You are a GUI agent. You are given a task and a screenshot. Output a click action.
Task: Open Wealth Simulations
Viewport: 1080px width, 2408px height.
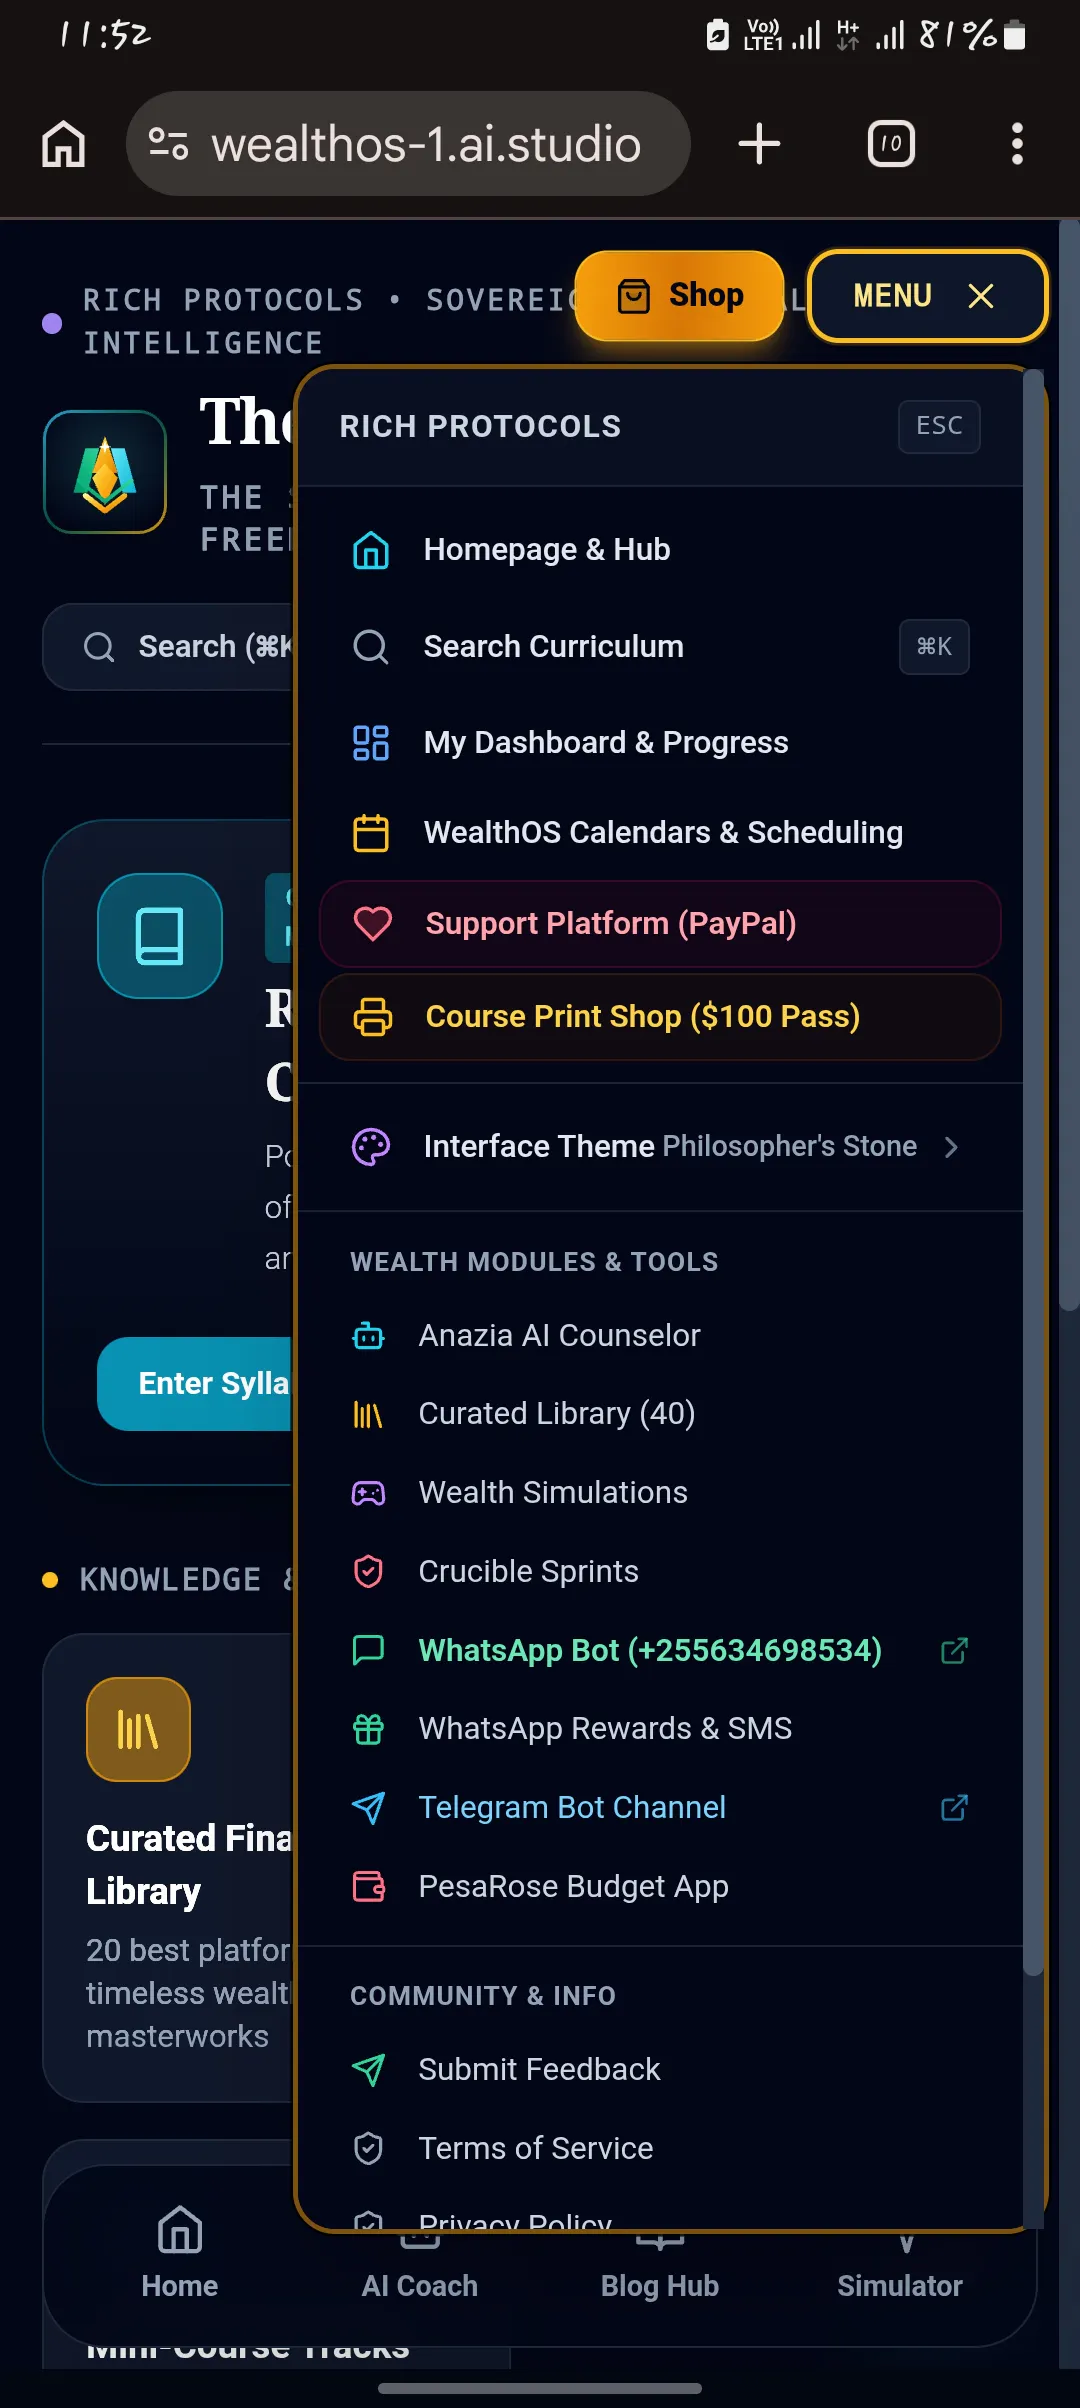click(x=660, y=1493)
